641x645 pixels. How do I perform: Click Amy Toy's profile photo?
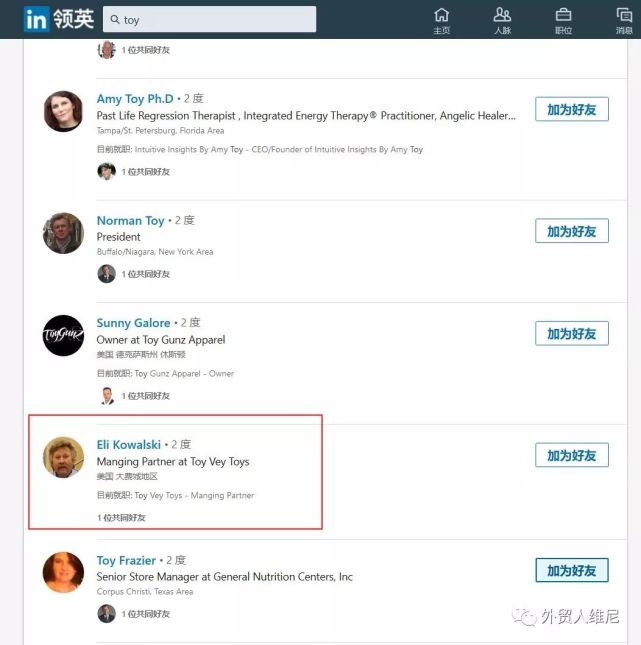click(x=63, y=111)
